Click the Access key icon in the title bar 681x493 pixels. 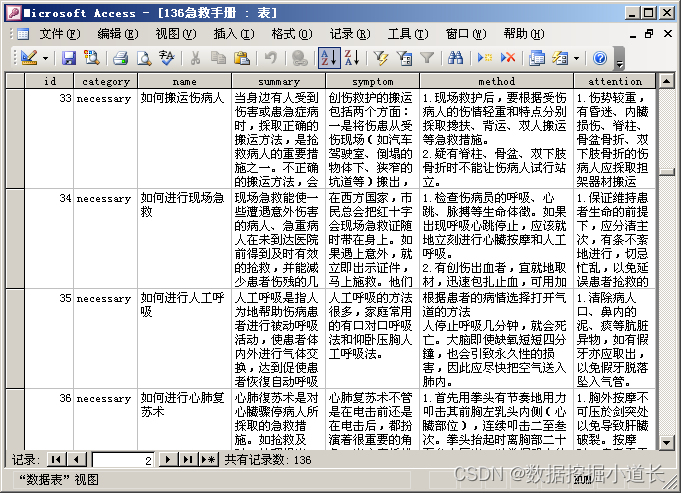(x=13, y=13)
